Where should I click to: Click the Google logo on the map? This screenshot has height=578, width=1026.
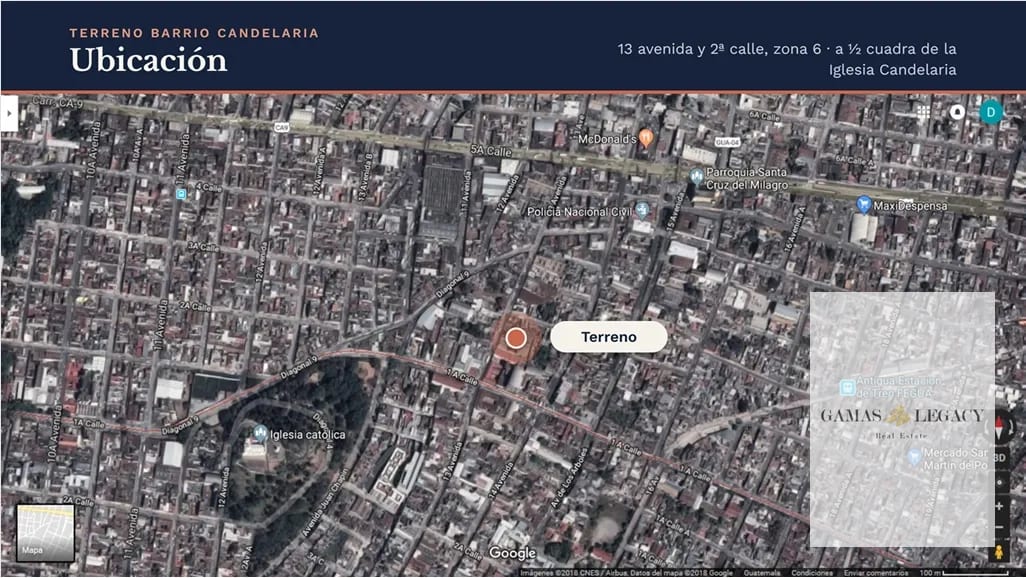click(512, 553)
